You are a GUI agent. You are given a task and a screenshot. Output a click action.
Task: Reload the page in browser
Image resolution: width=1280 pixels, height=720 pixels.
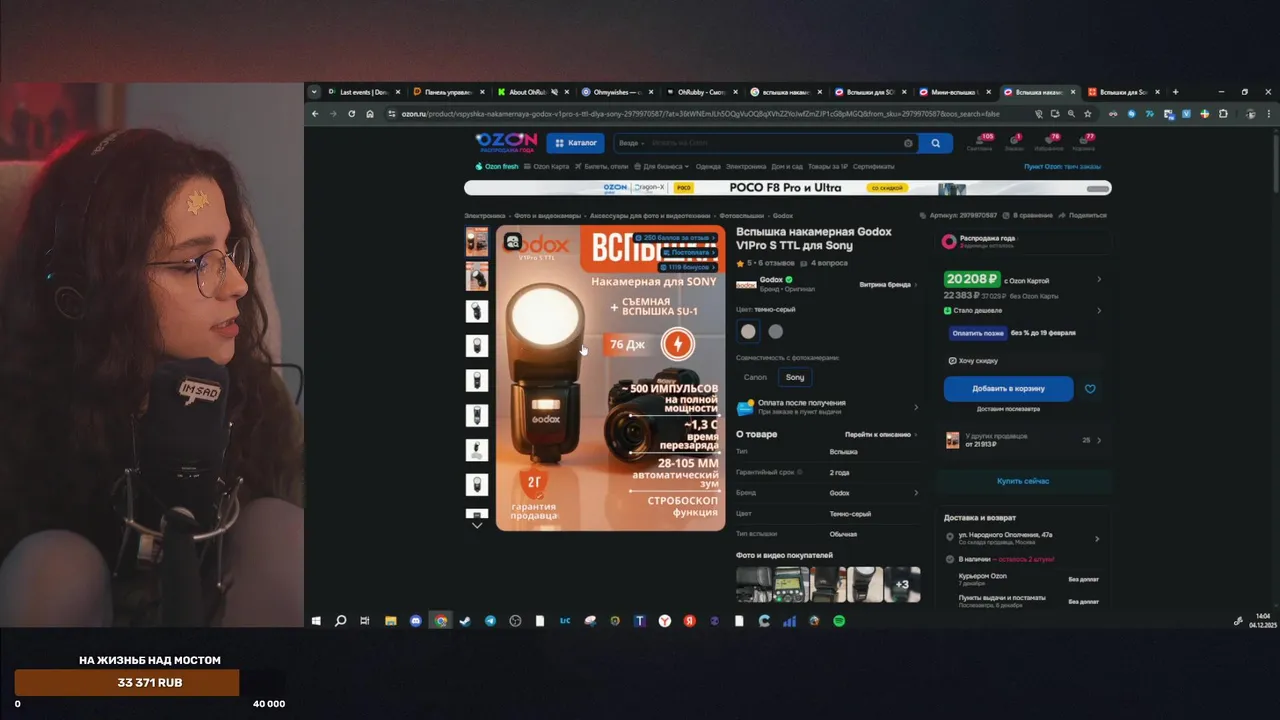pyautogui.click(x=351, y=114)
